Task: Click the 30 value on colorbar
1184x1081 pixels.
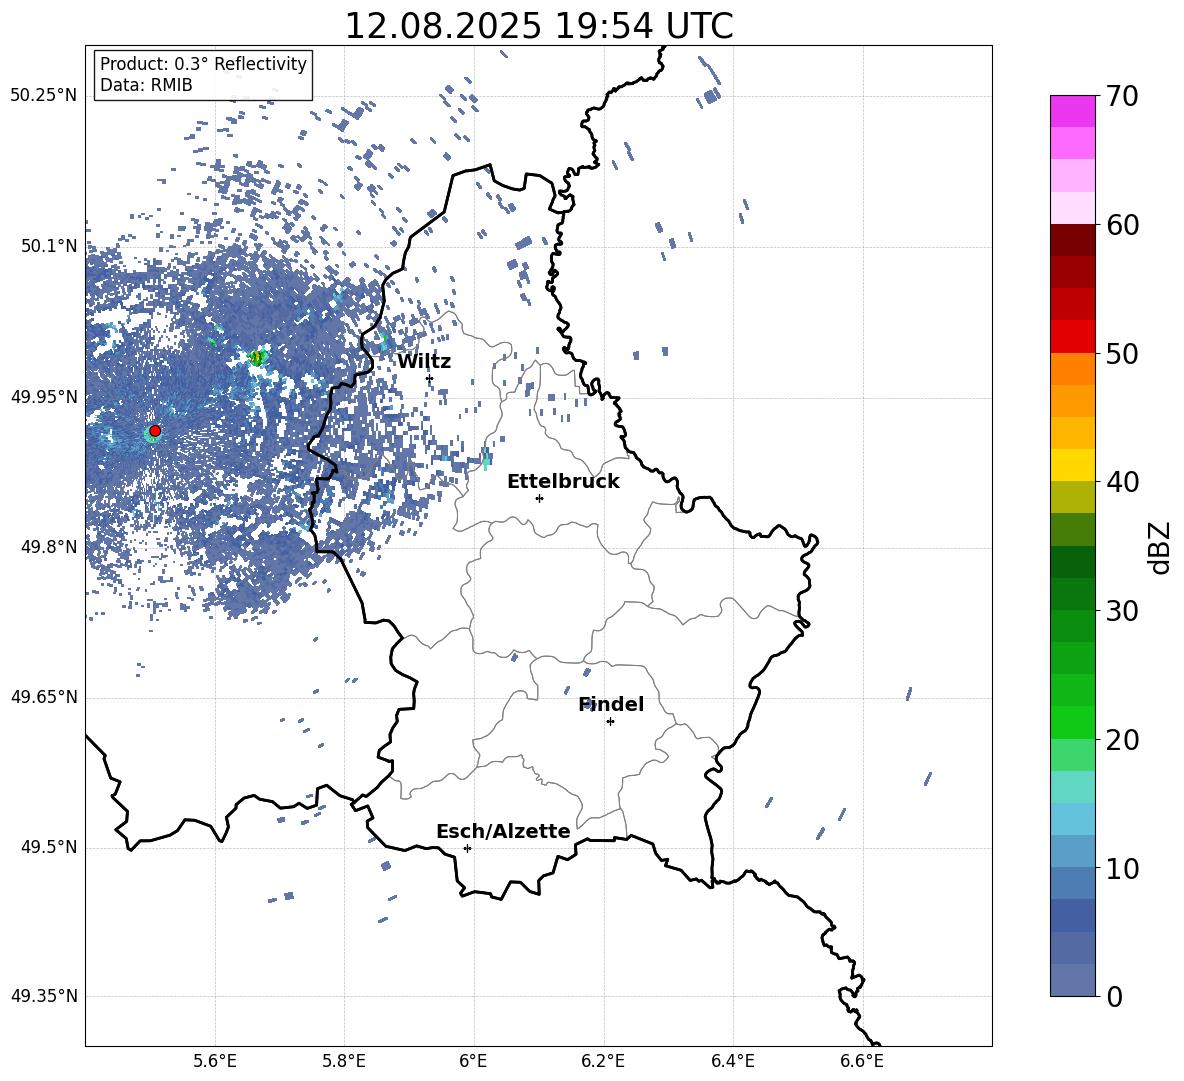Action: [1122, 611]
